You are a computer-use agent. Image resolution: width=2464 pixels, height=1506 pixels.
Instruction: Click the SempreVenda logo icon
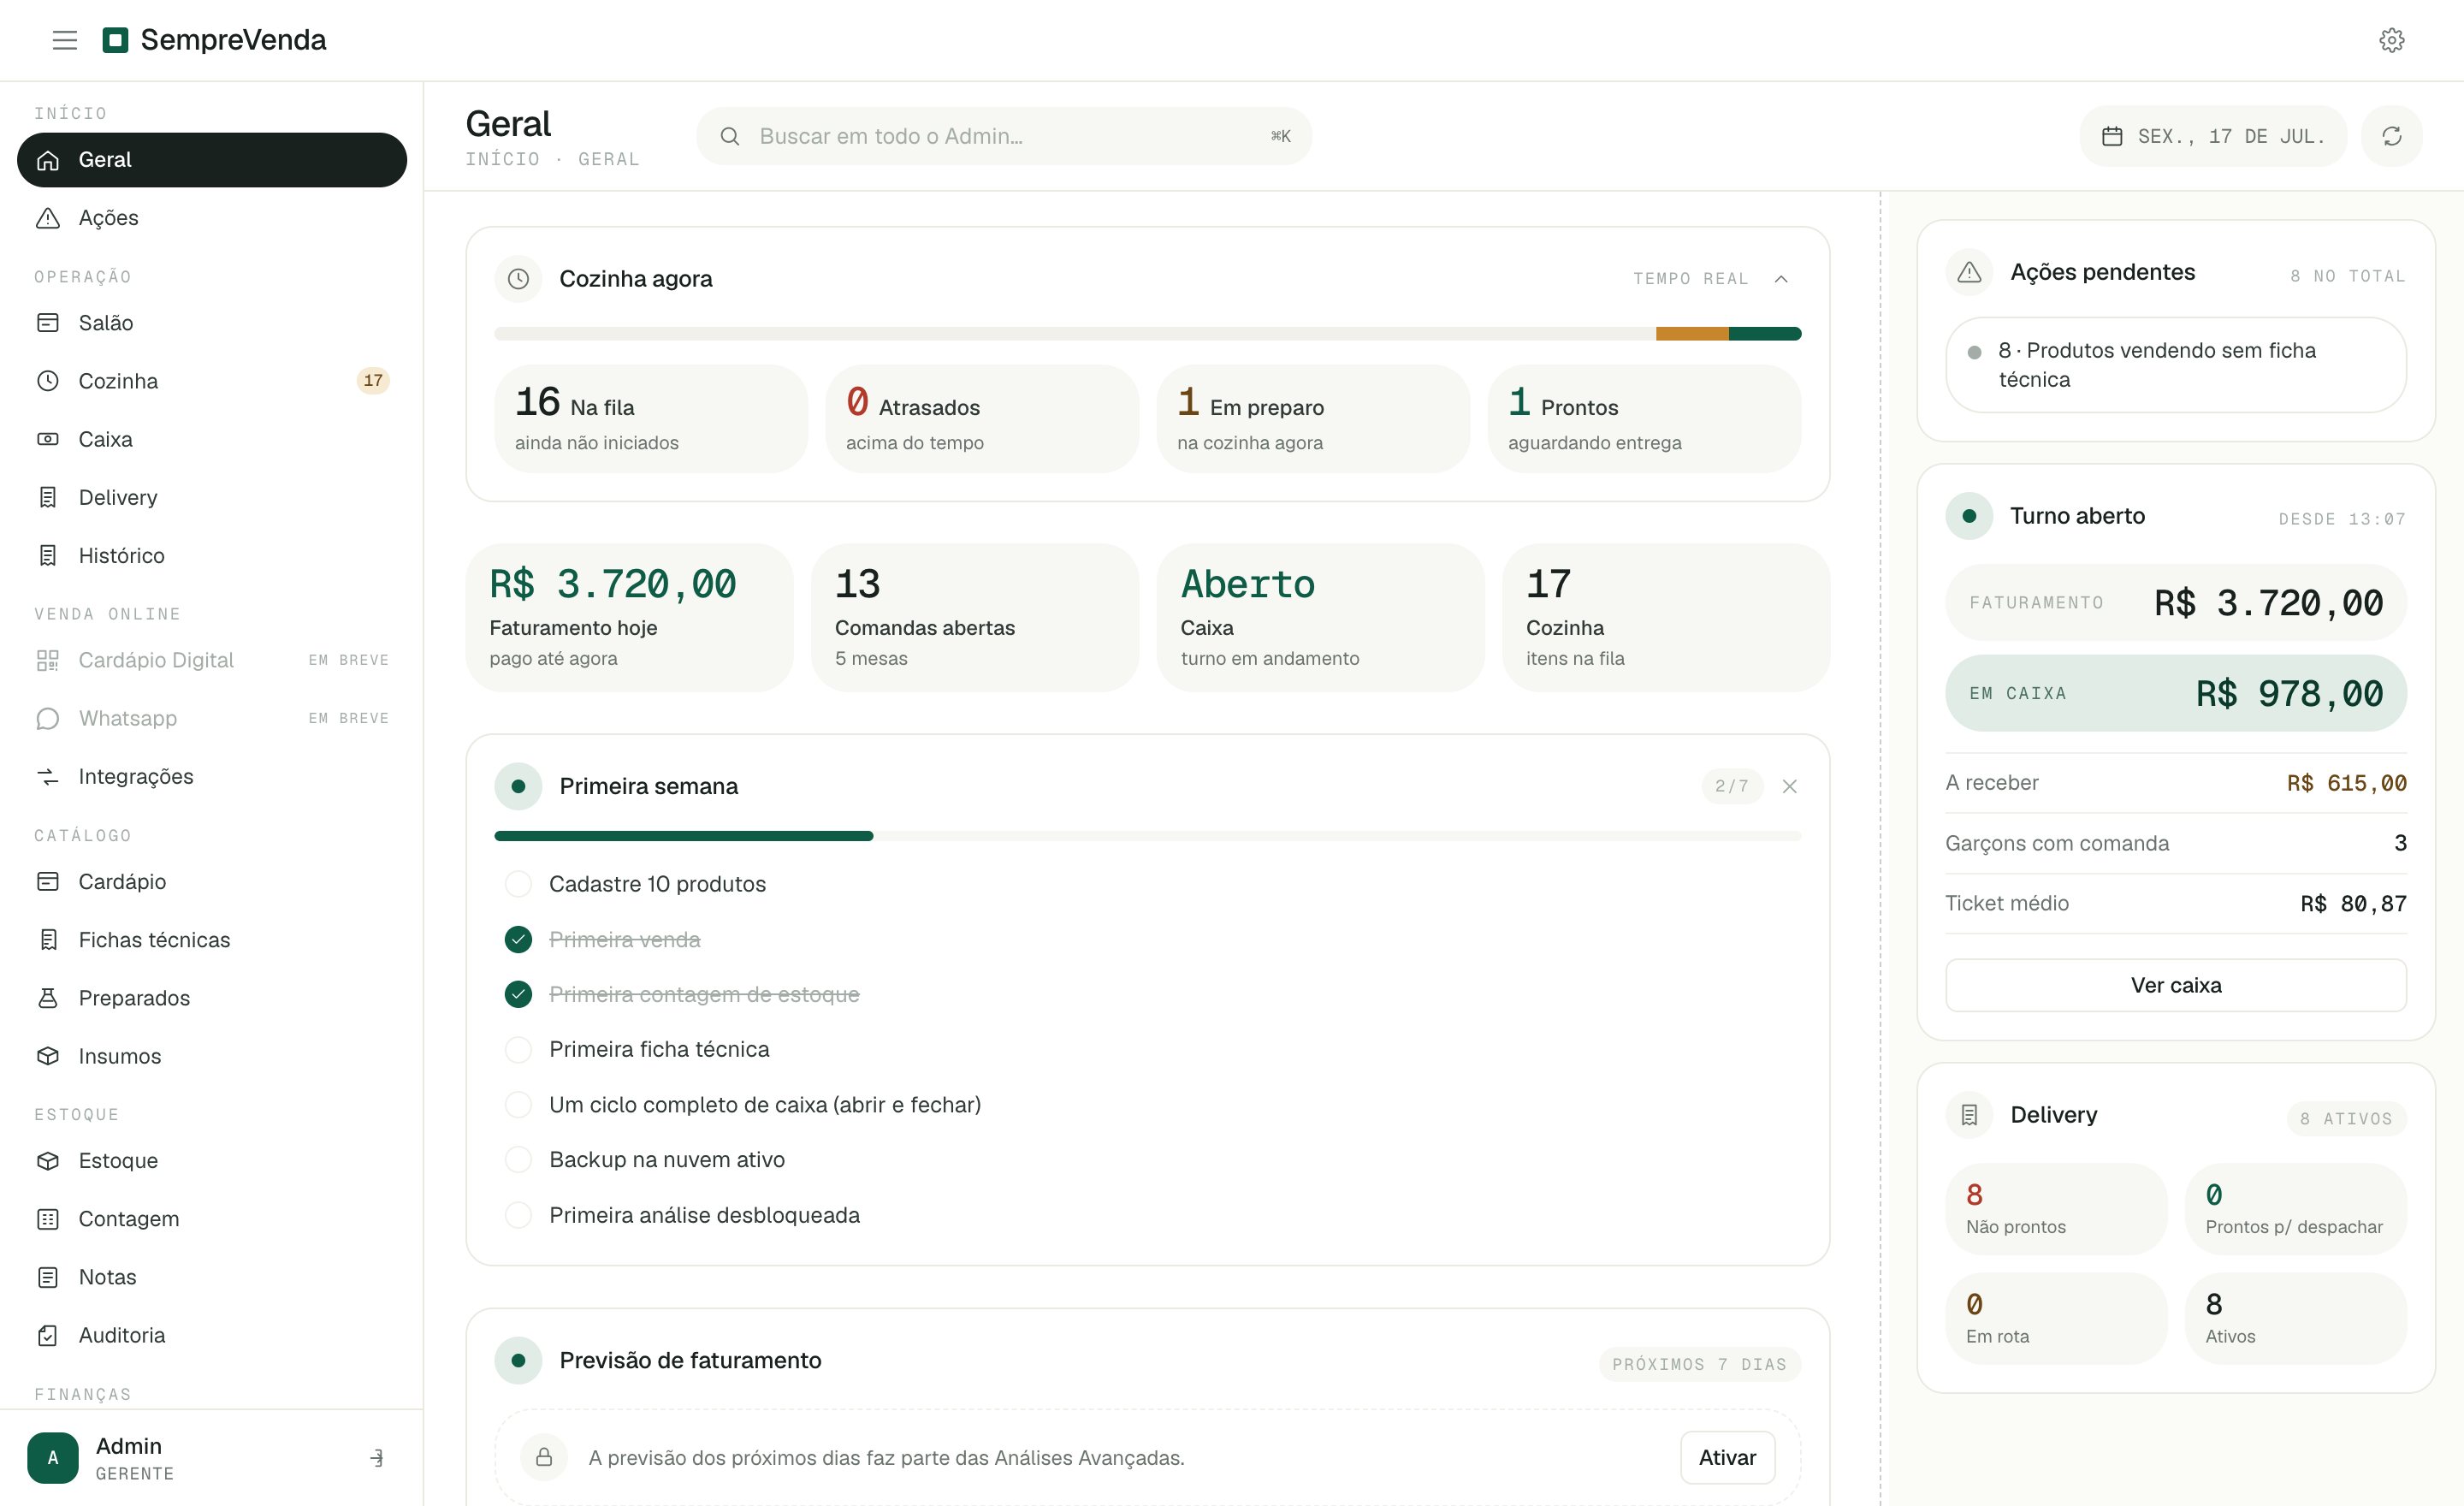(x=116, y=40)
